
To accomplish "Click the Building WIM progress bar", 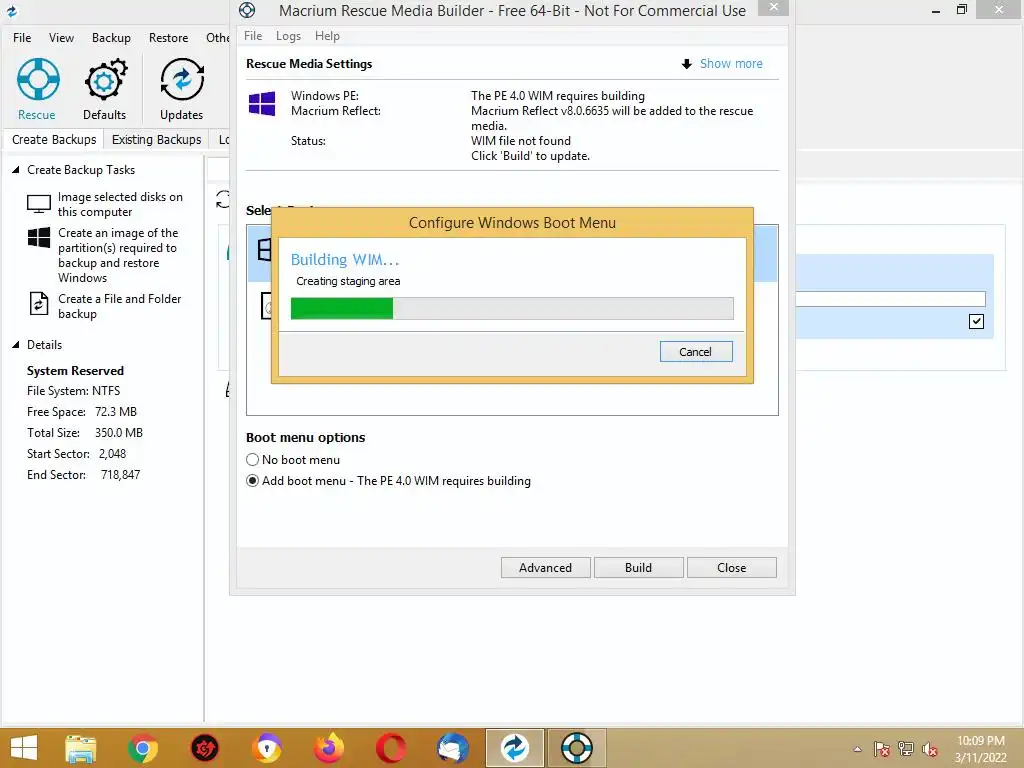I will coord(512,308).
